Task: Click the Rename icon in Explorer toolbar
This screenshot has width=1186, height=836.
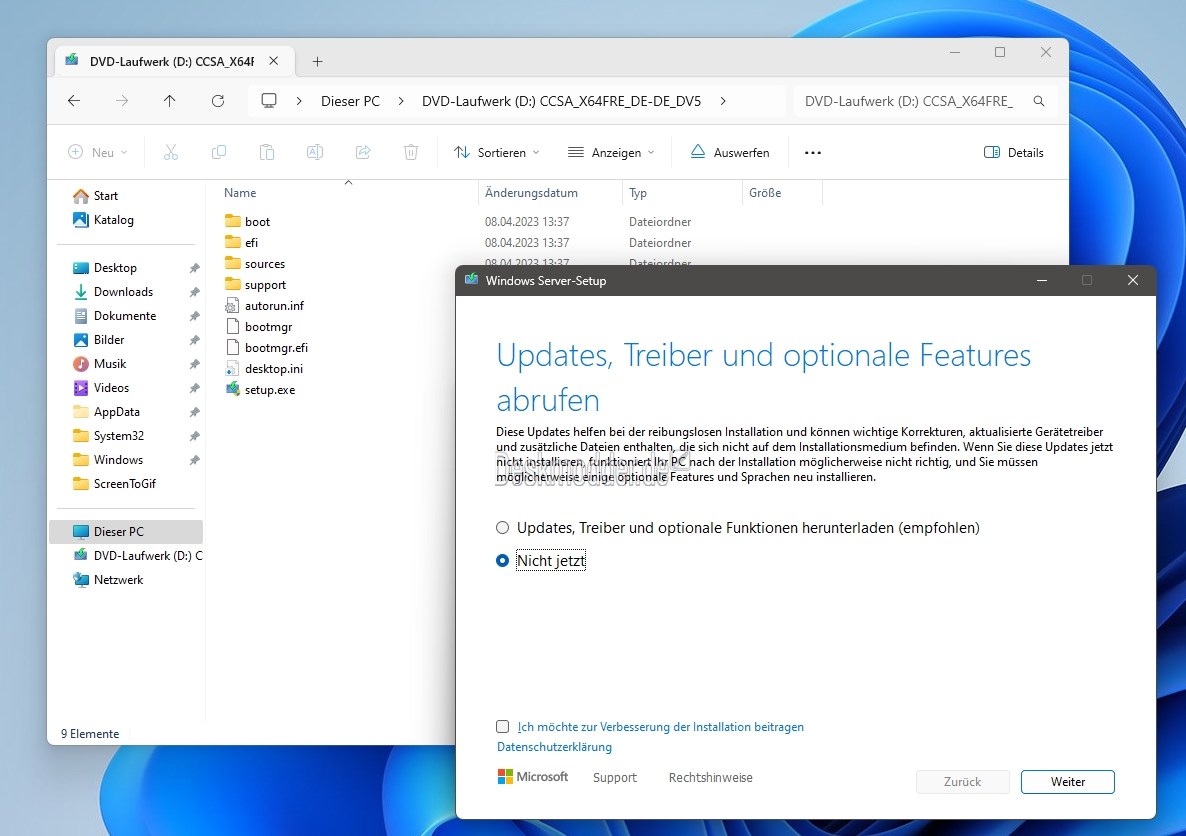Action: click(x=315, y=152)
